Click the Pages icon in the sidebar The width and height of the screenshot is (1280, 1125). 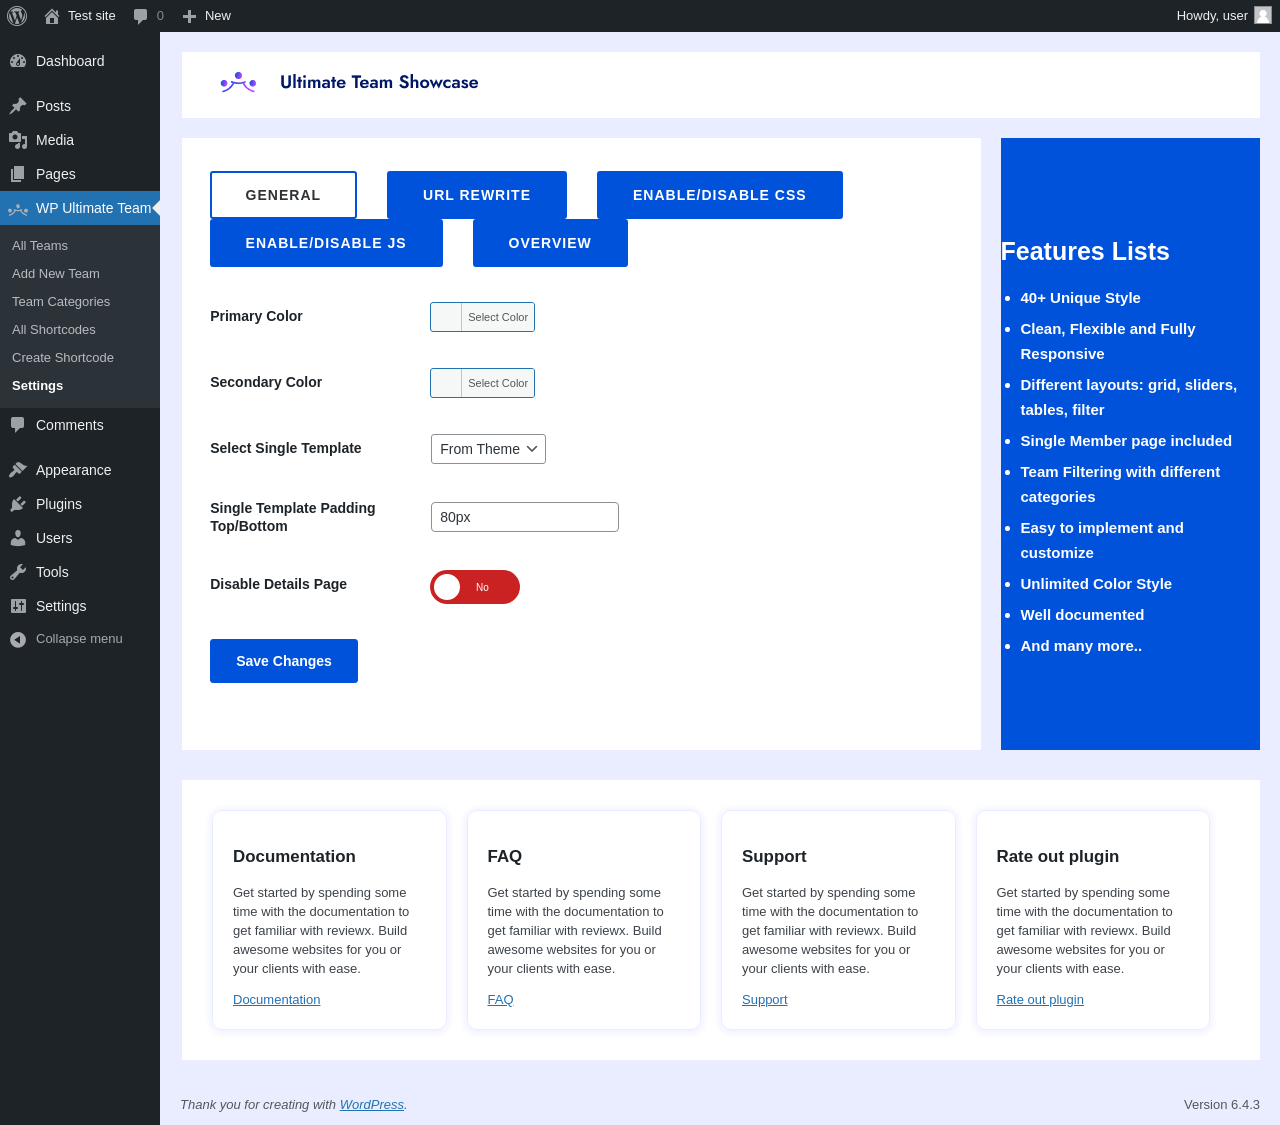tap(18, 174)
